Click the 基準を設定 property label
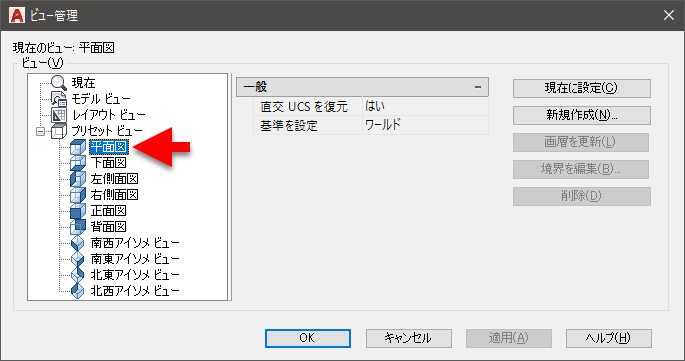Image resolution: width=685 pixels, height=361 pixels. click(x=289, y=125)
